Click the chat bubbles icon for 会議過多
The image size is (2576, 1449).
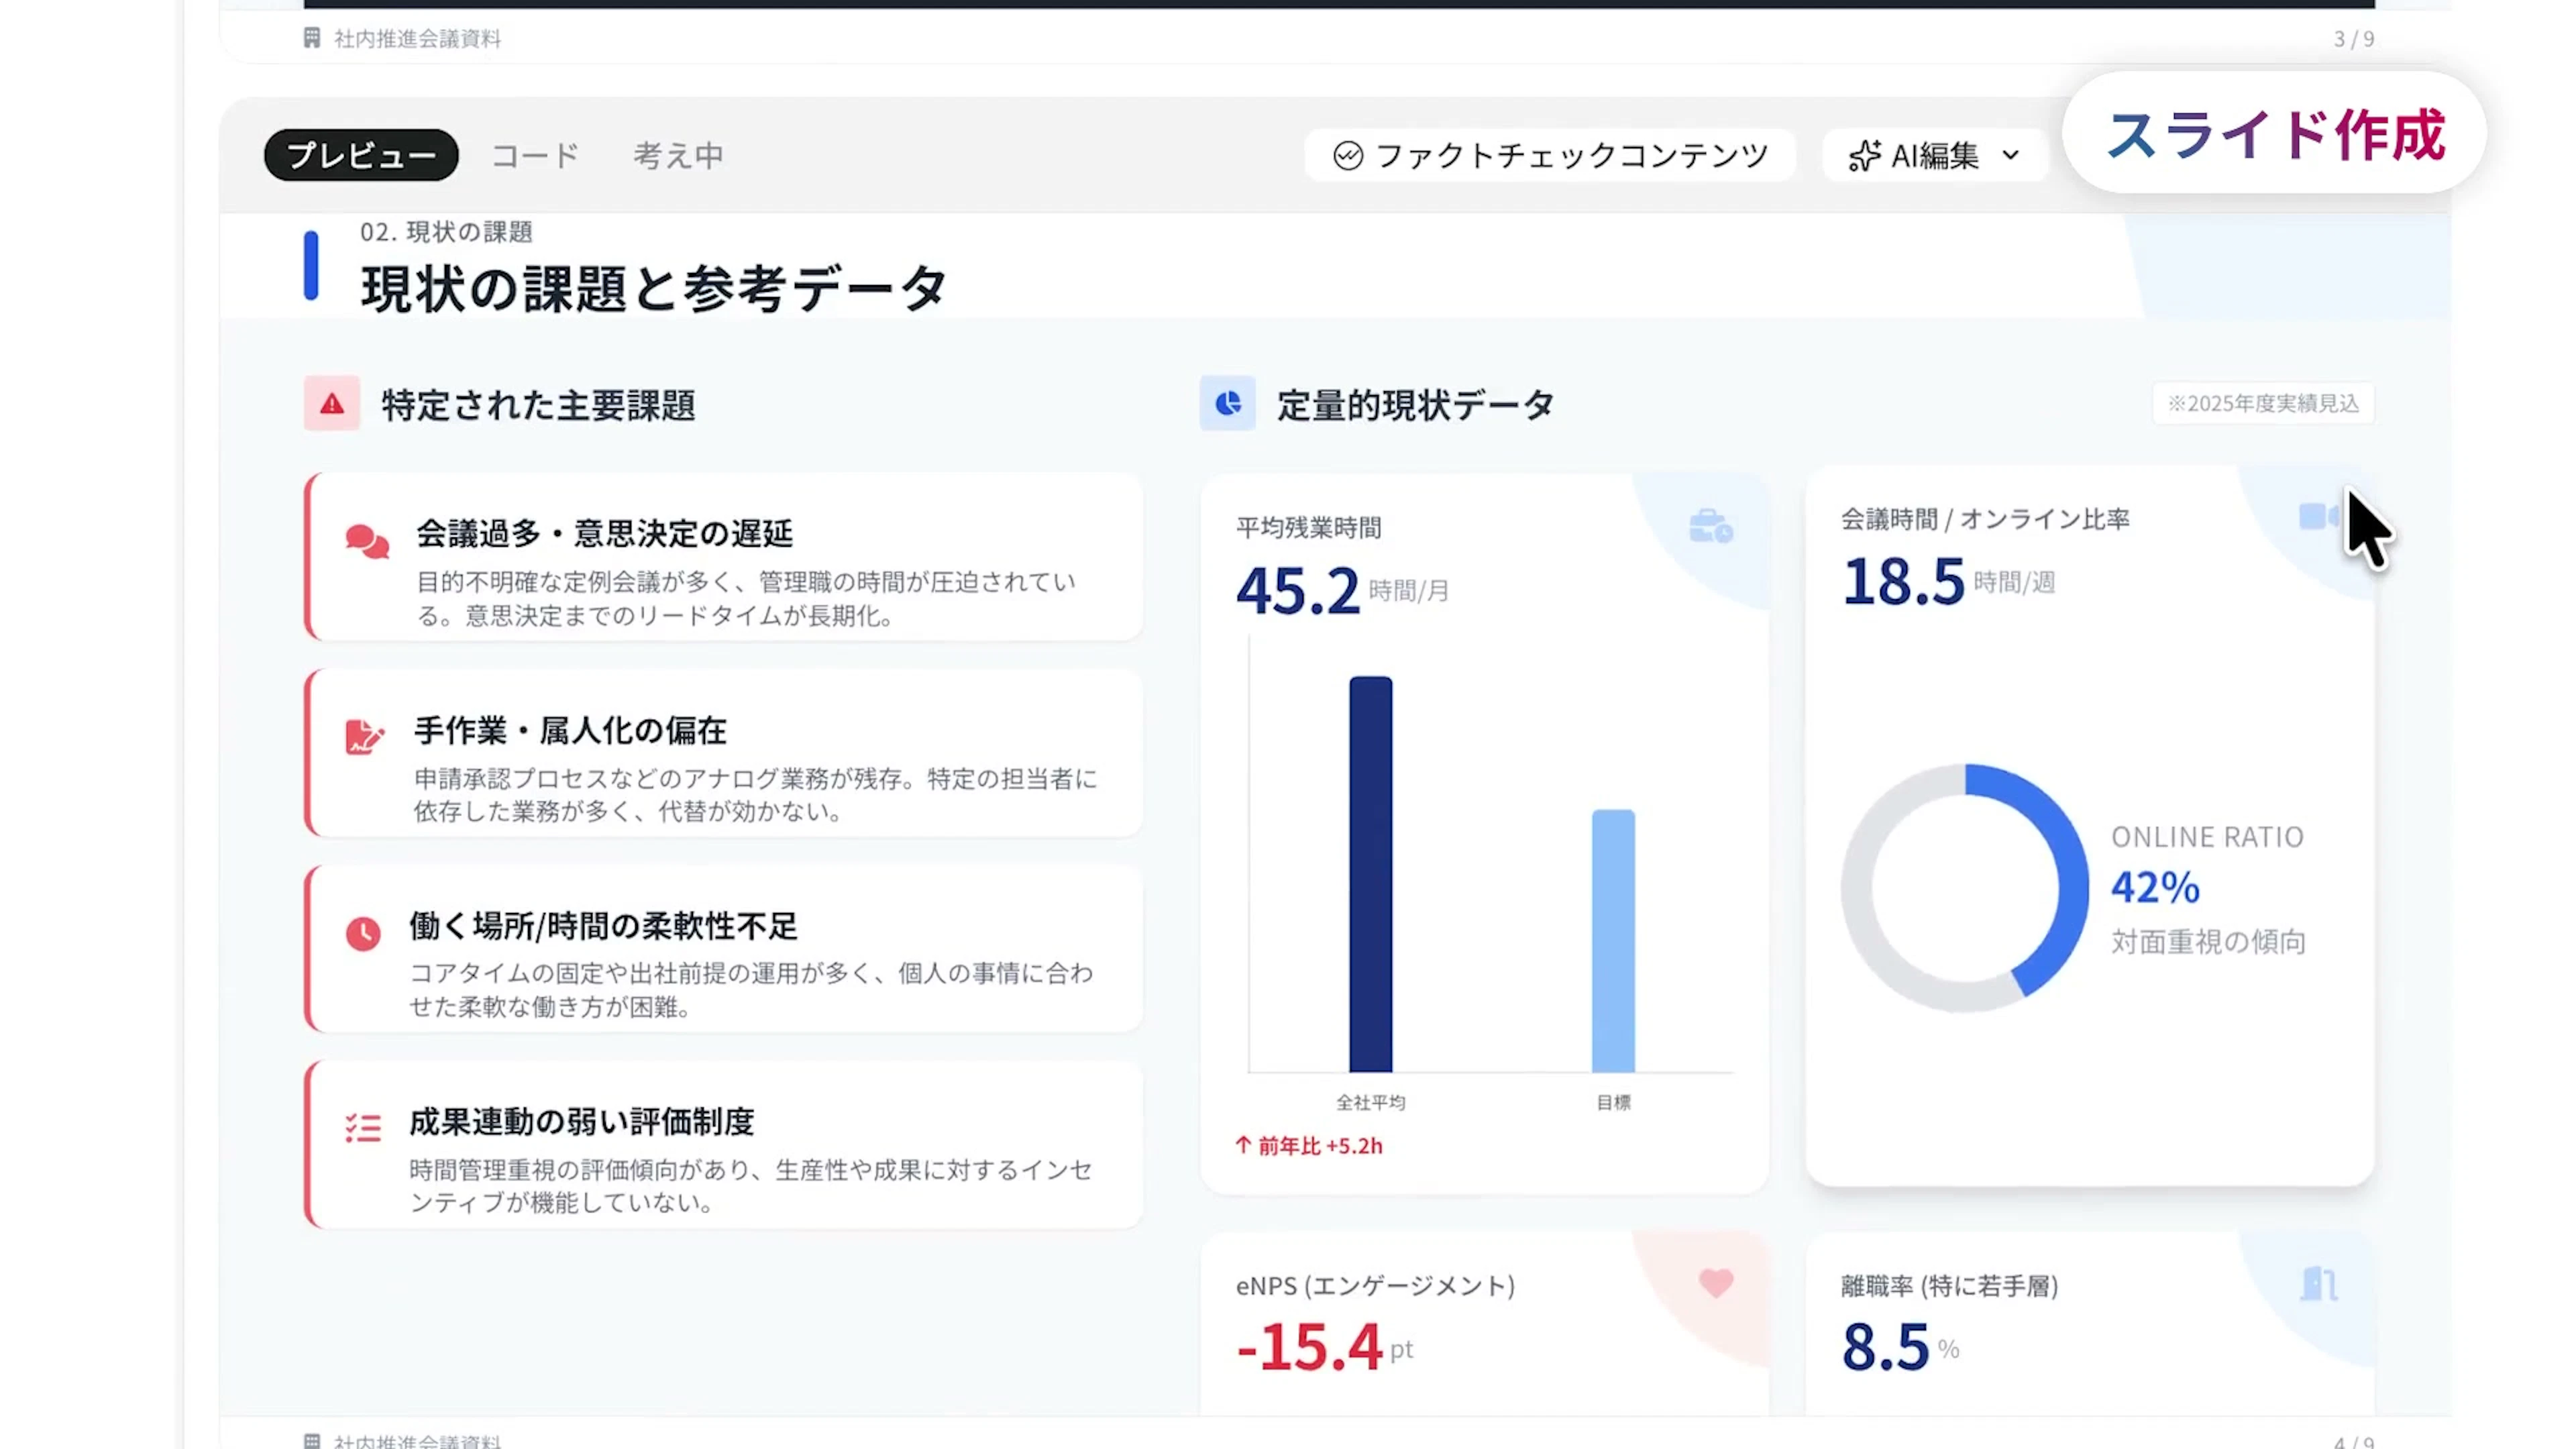pos(366,541)
